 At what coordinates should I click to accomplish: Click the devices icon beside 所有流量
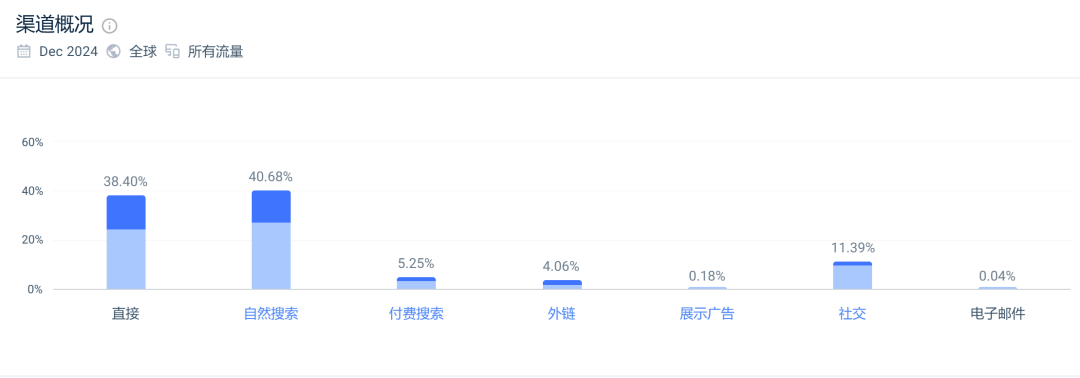pyautogui.click(x=172, y=52)
